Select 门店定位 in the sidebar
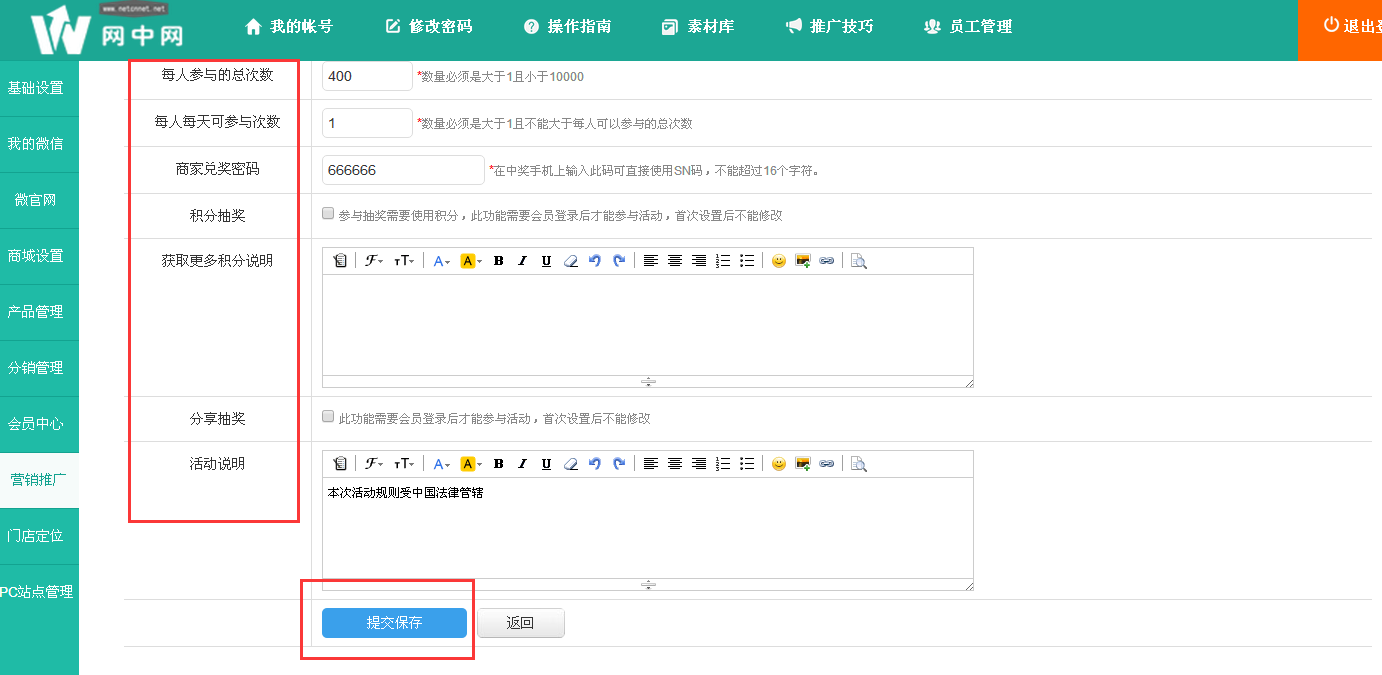This screenshot has width=1382, height=675. (x=39, y=536)
